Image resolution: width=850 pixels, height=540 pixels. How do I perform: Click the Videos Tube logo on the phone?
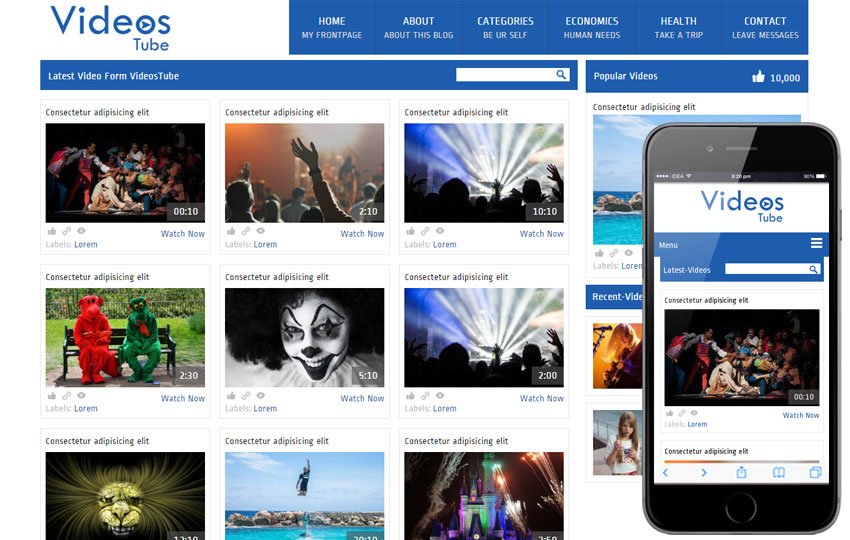coord(742,207)
